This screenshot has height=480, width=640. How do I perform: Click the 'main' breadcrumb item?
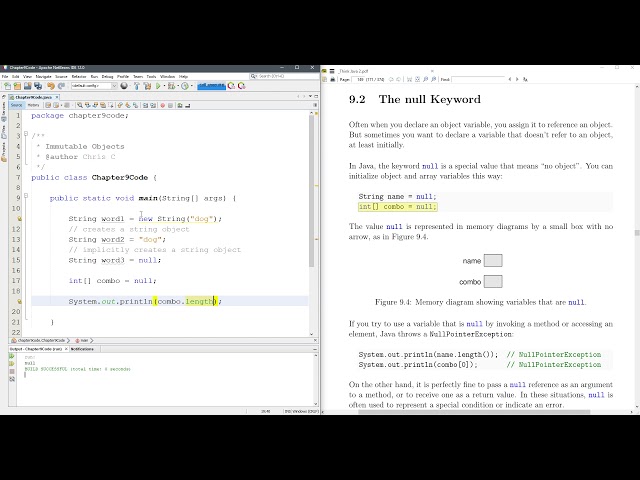[82, 340]
